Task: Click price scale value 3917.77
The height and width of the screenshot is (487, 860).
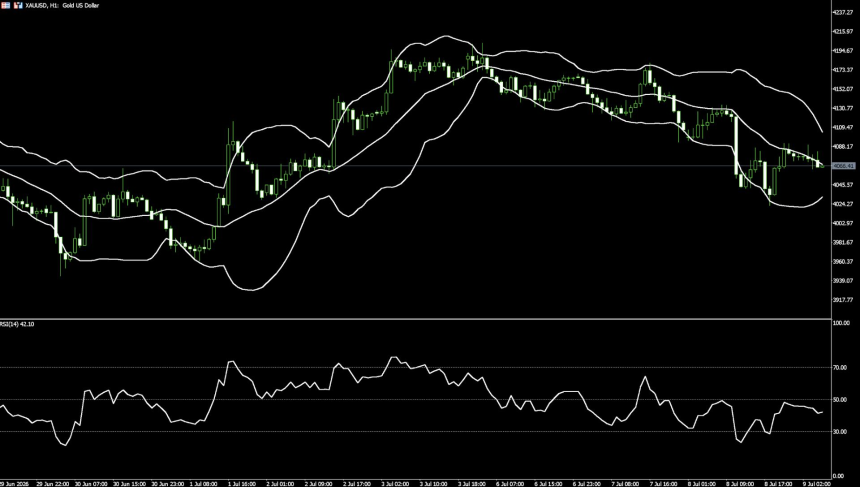Action: point(842,300)
